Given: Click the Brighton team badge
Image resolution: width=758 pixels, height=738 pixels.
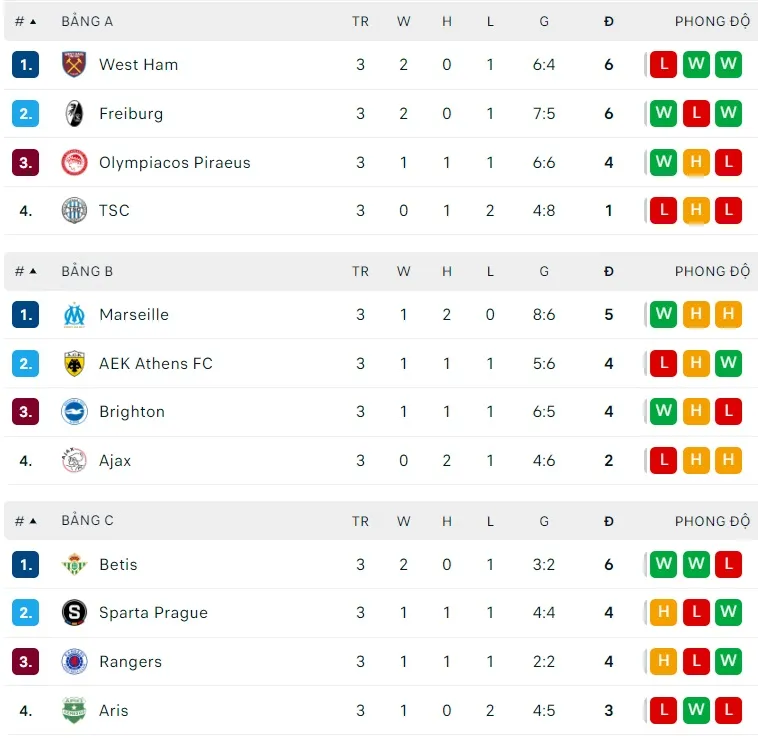Looking at the screenshot, I should pos(74,411).
